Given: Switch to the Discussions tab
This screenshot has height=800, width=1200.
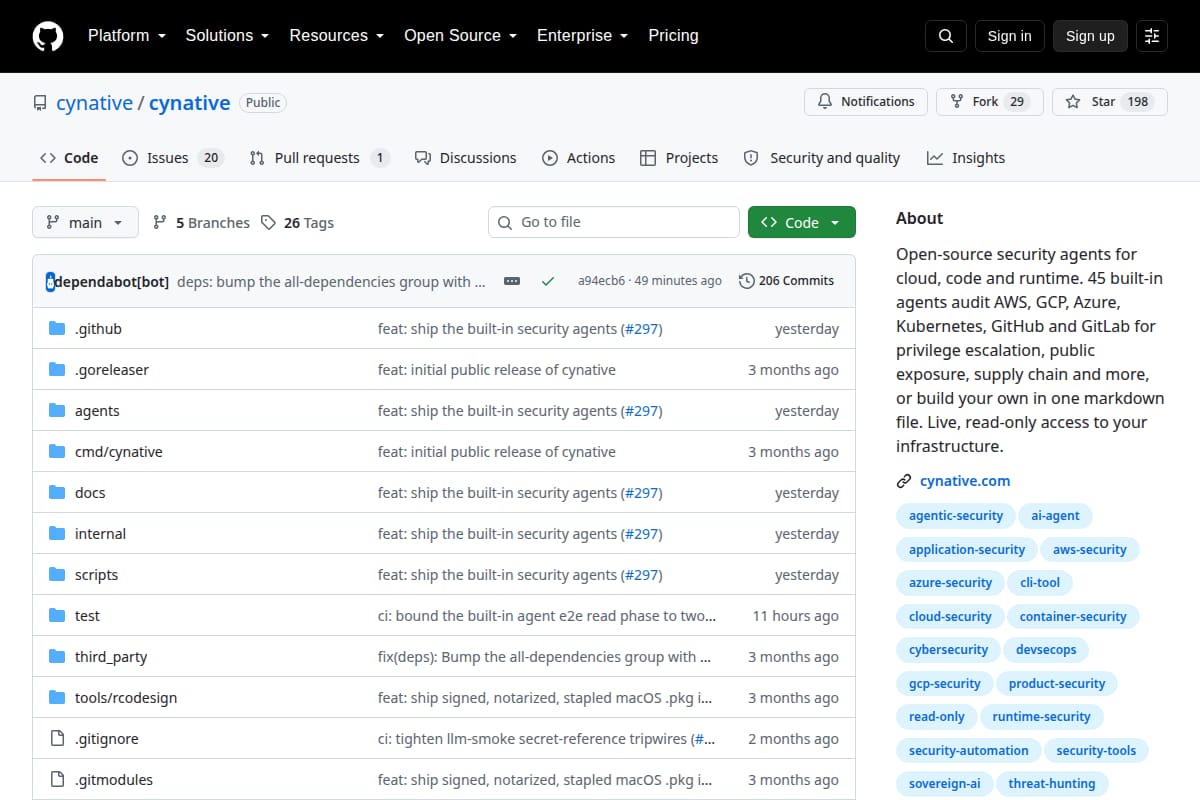Looking at the screenshot, I should coord(466,158).
